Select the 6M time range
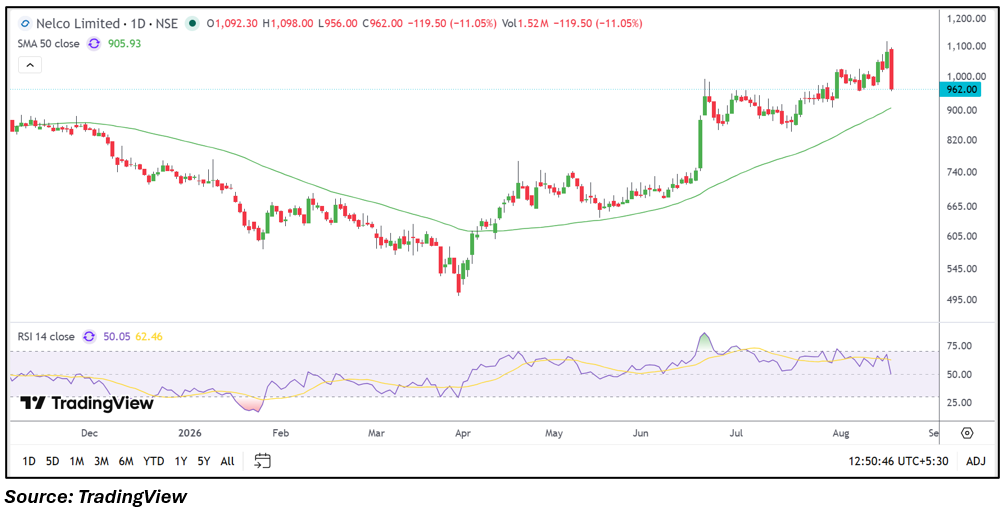The width and height of the screenshot is (1002, 516). [x=126, y=461]
